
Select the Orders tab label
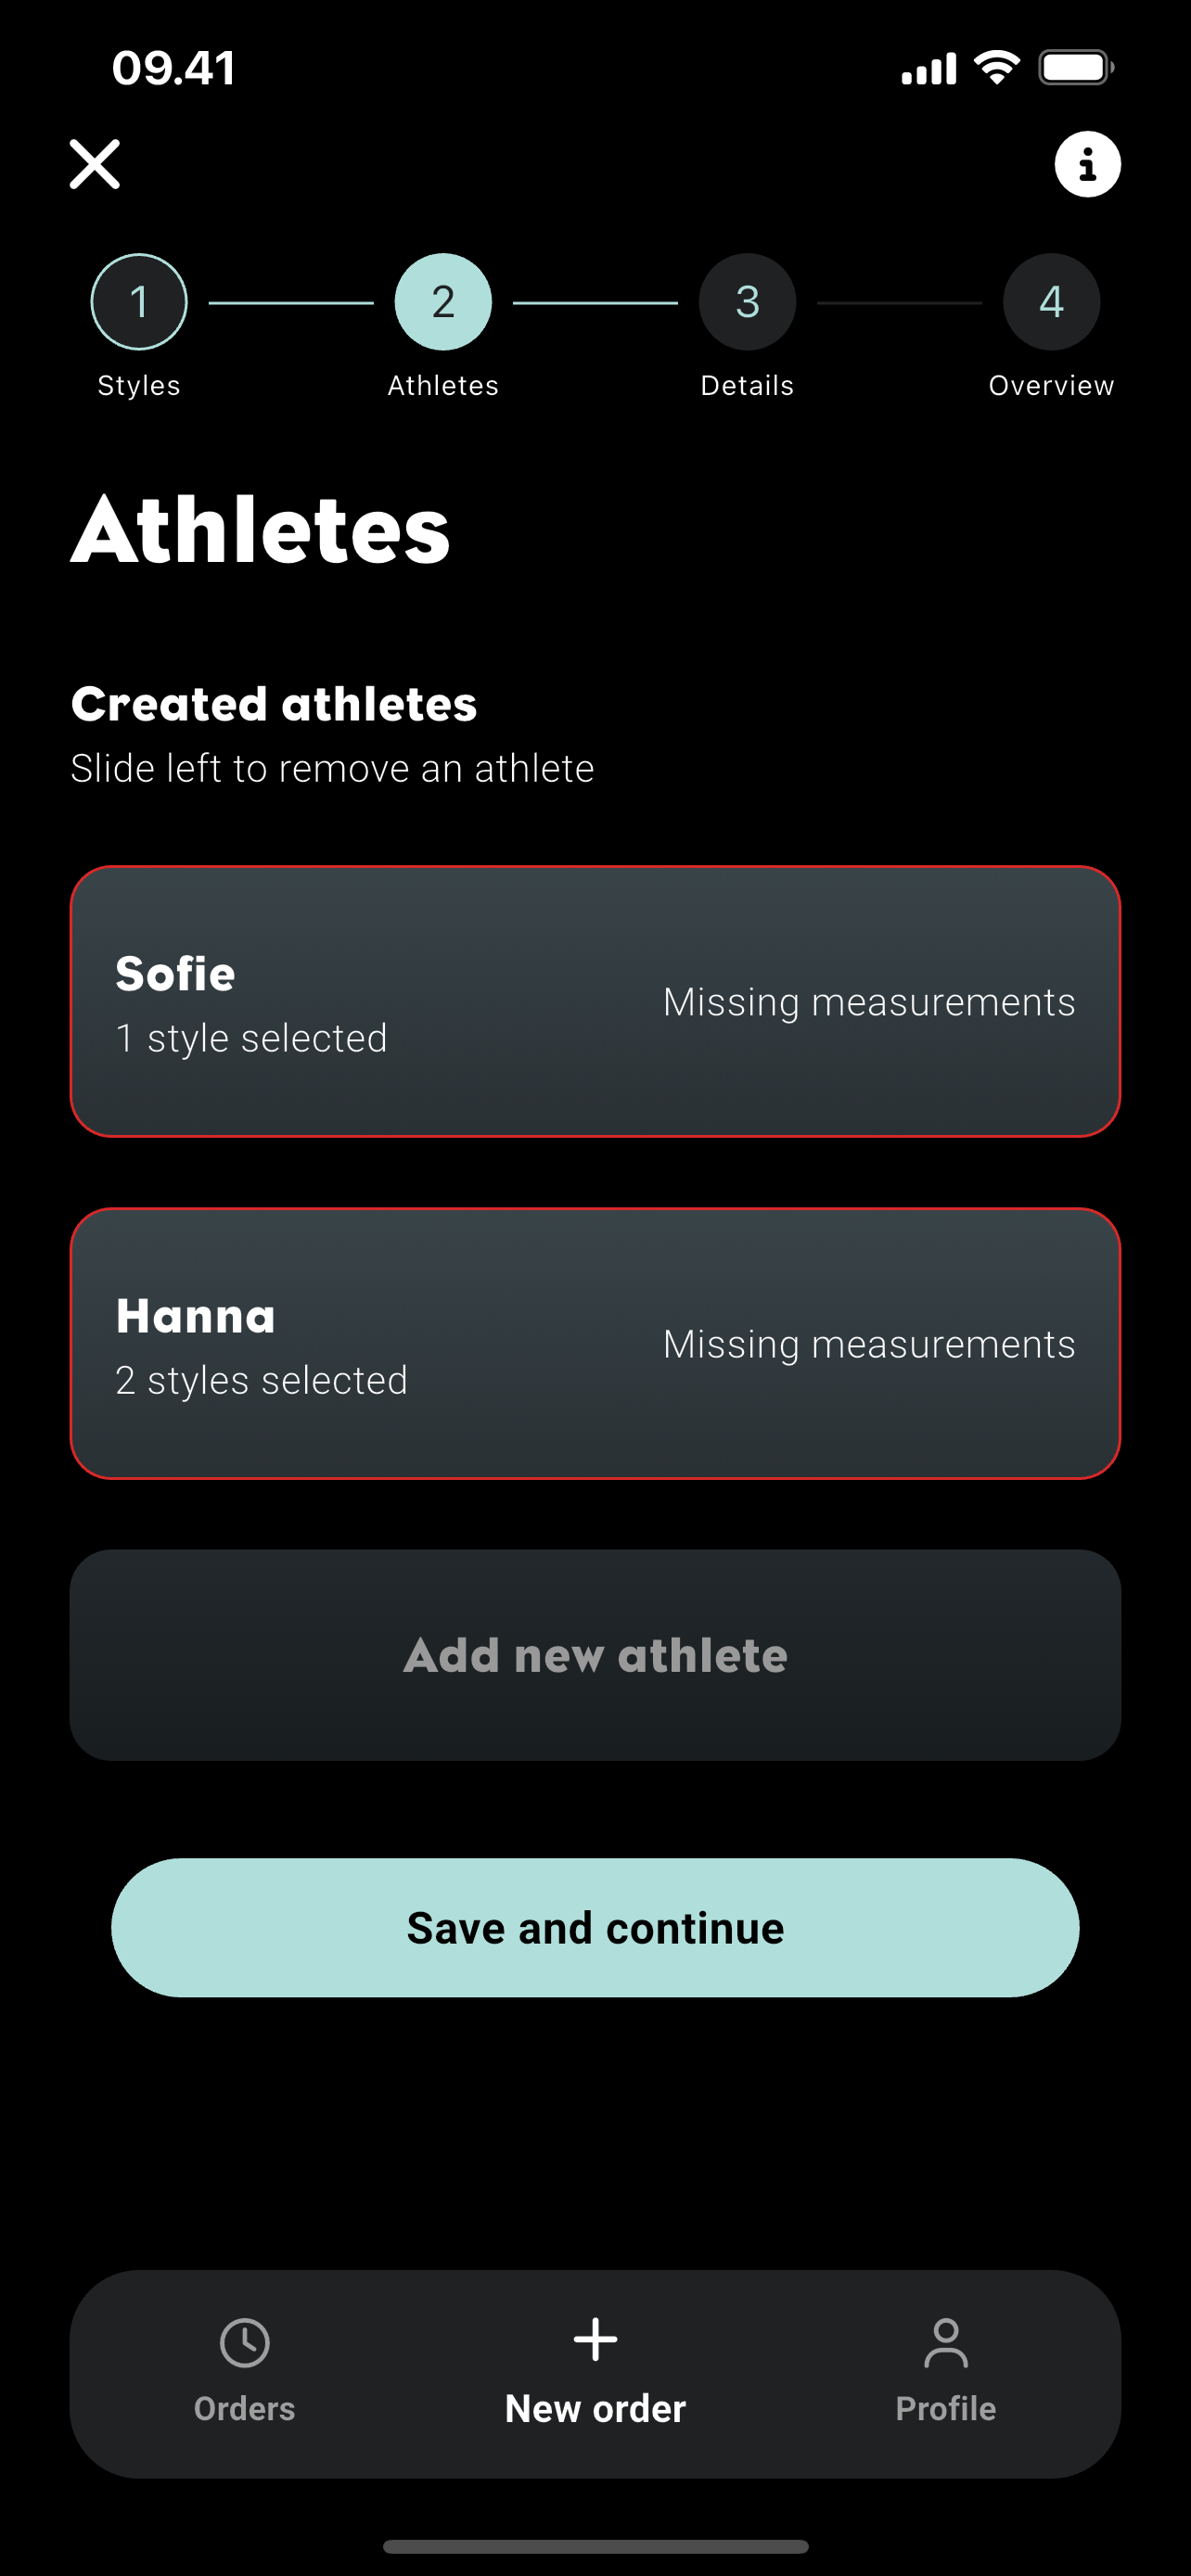(x=245, y=2408)
